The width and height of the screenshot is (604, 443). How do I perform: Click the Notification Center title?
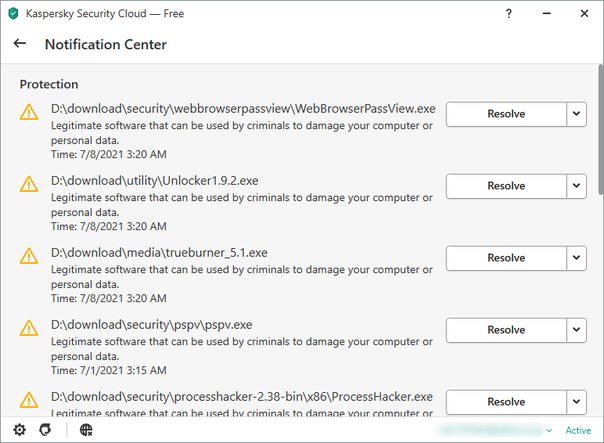(106, 44)
